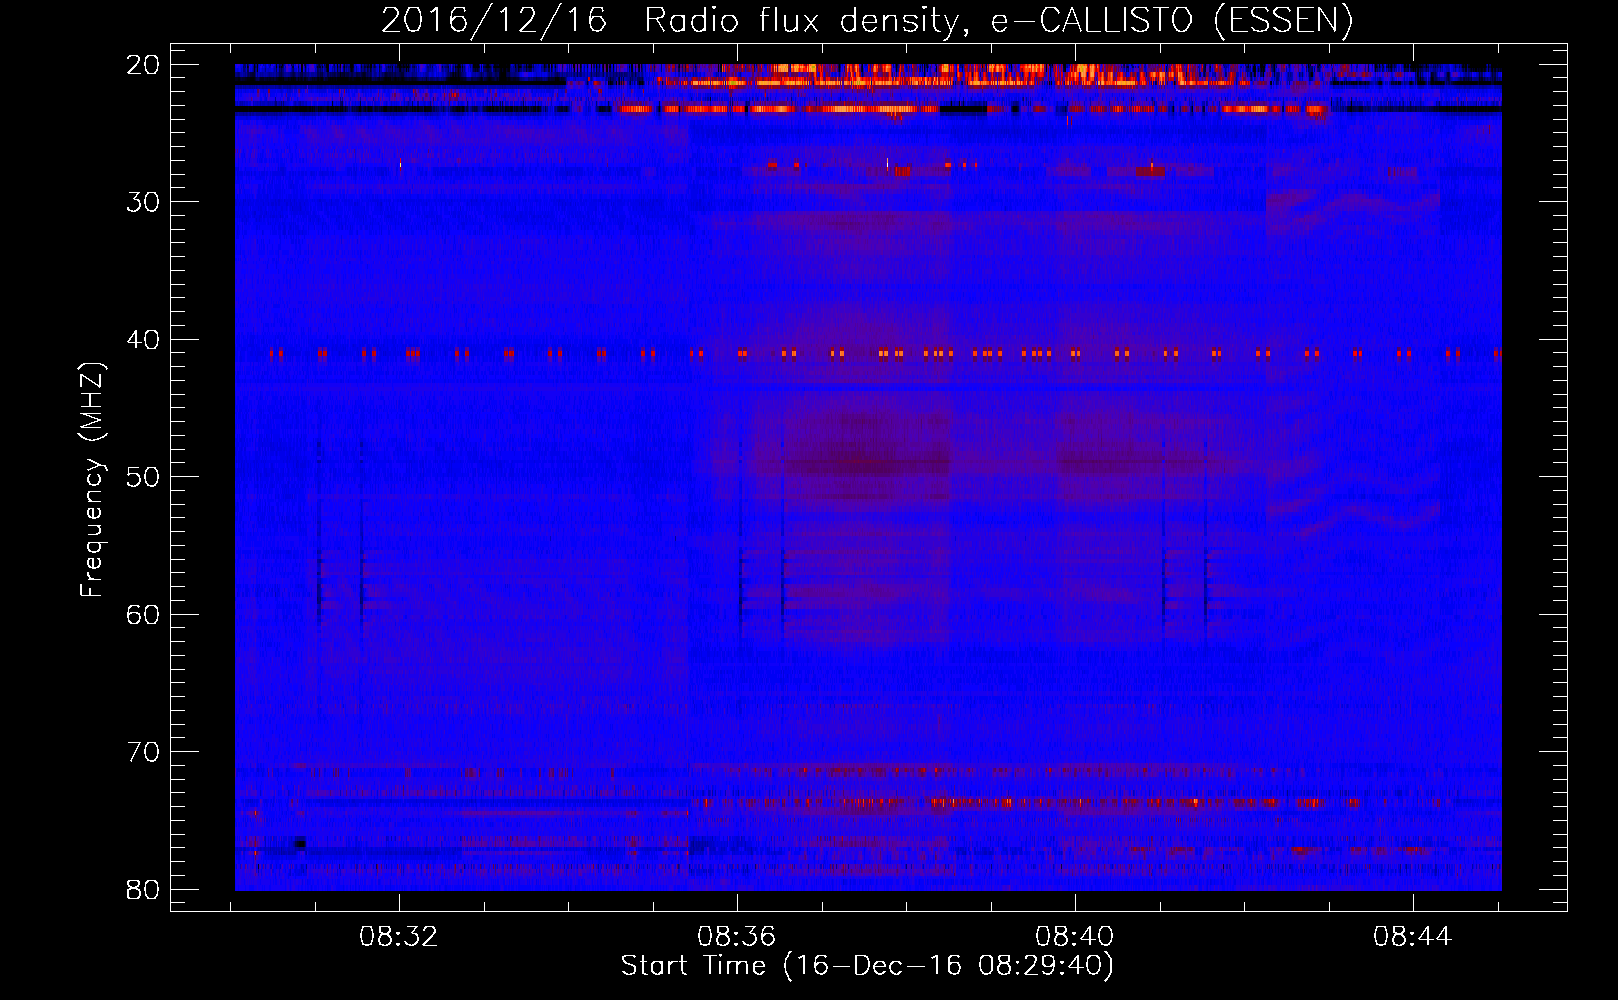Click the y-axis tick label '40'

(144, 340)
